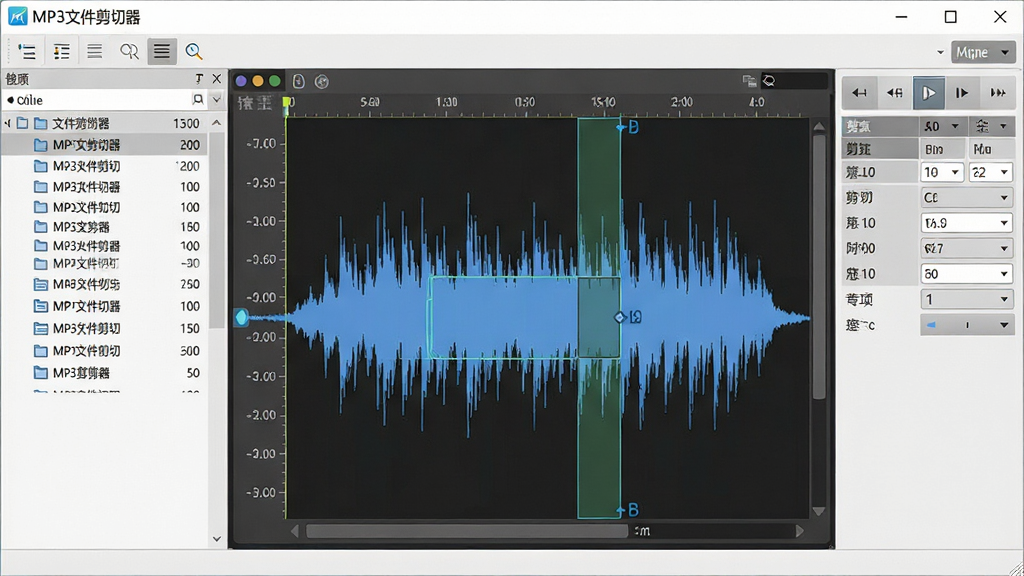The height and width of the screenshot is (576, 1024).
Task: Click the green dot in the waveform header
Action: [275, 81]
